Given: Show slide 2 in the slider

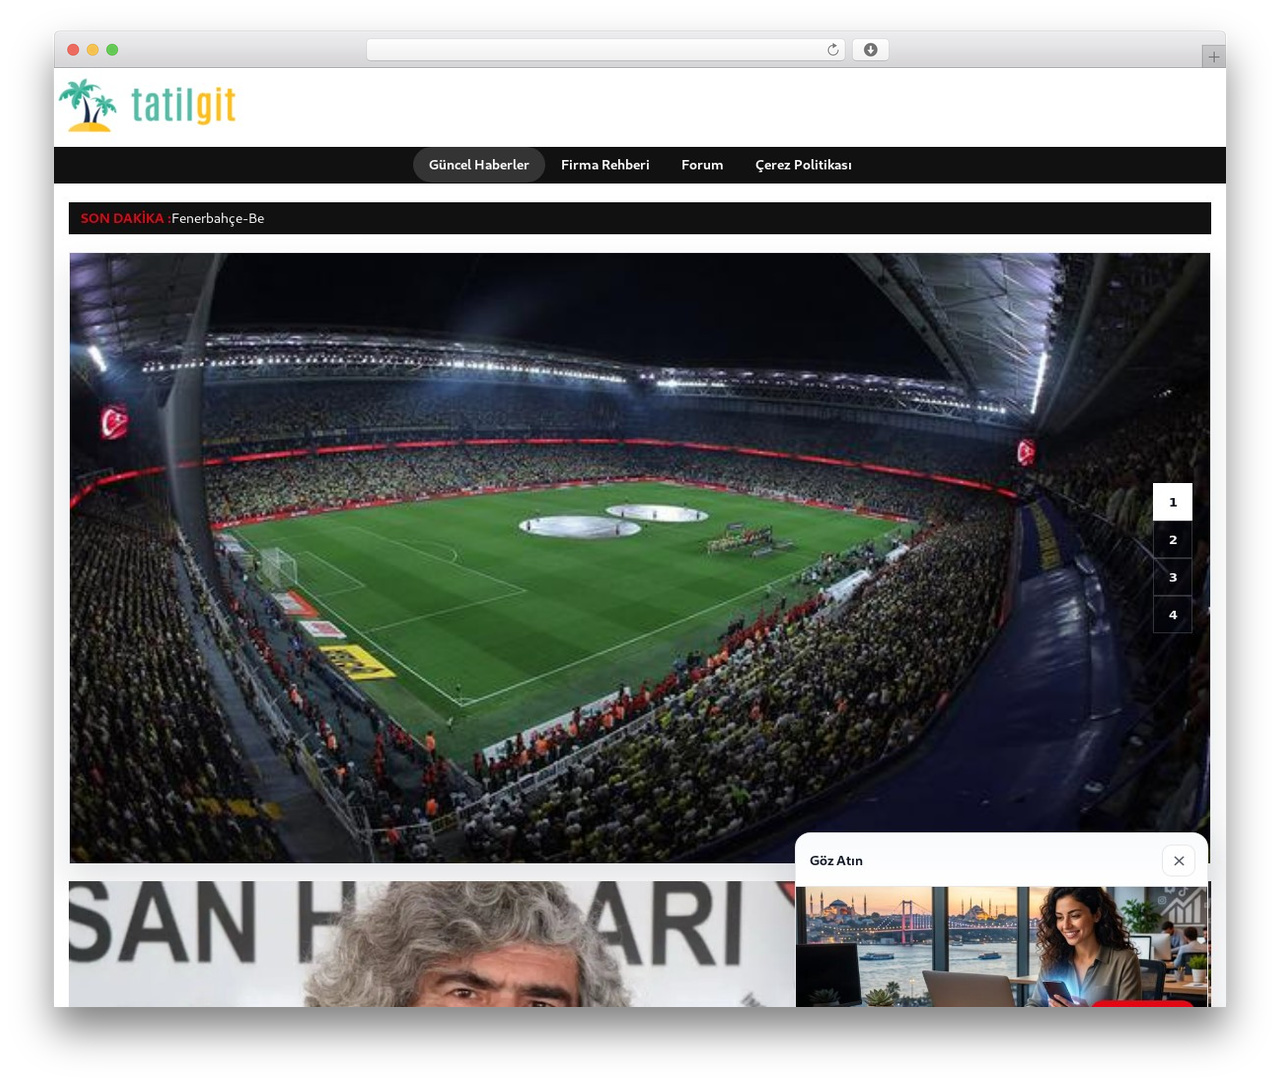Looking at the screenshot, I should coord(1172,540).
